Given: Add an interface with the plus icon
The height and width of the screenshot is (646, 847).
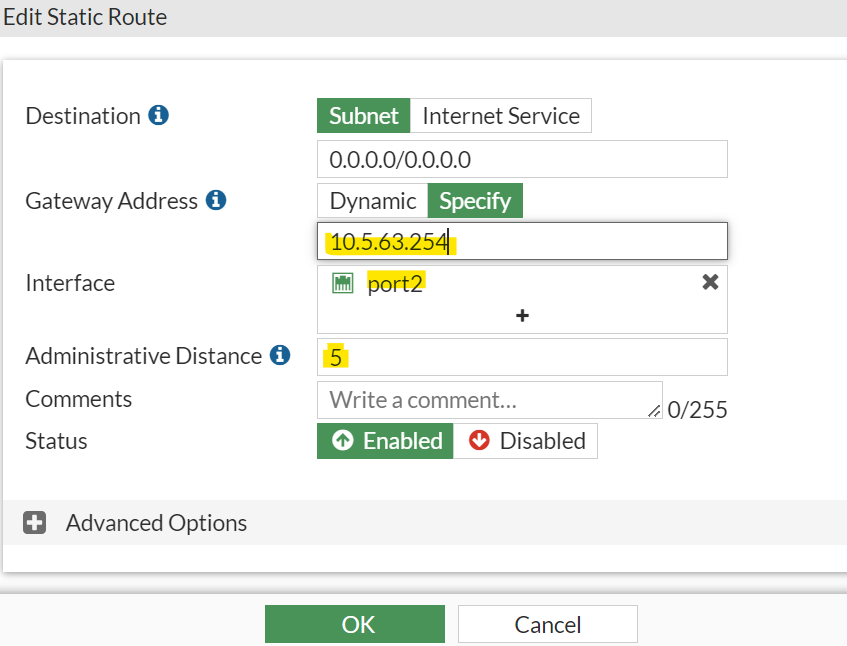Looking at the screenshot, I should point(522,315).
